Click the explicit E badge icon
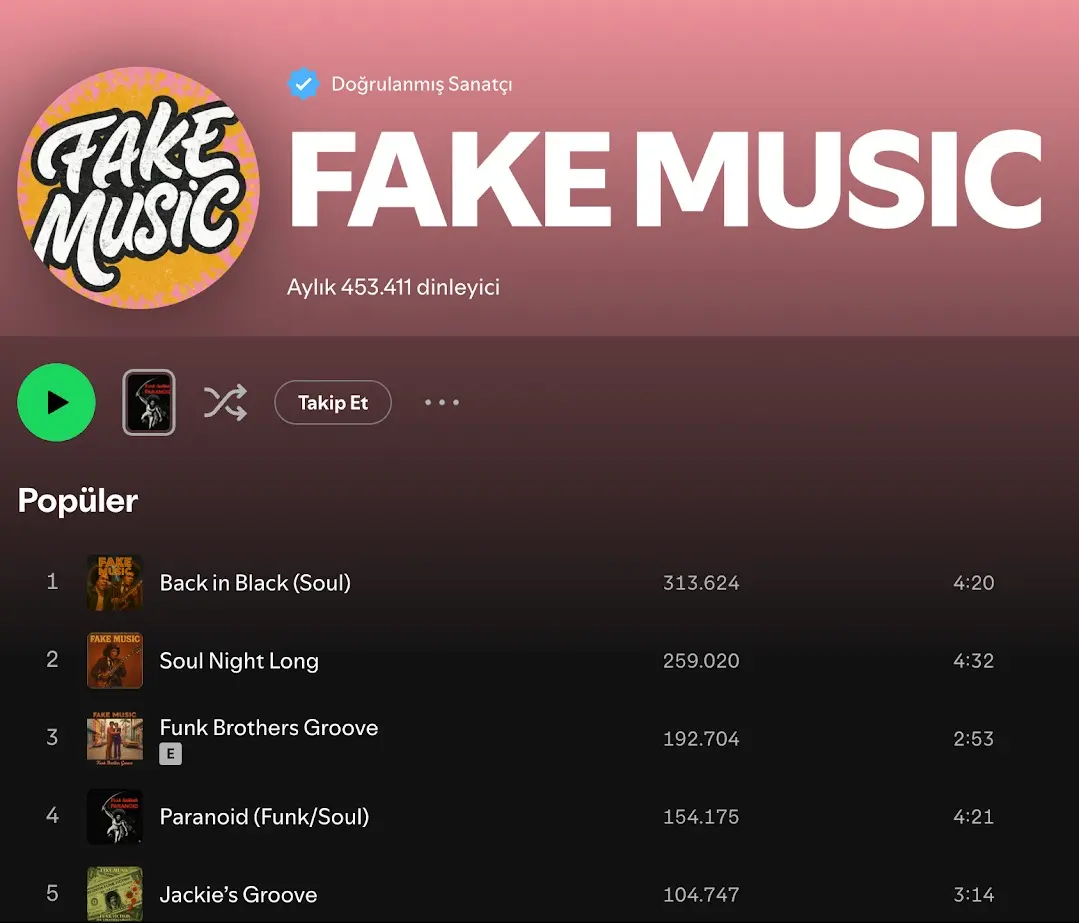Viewport: 1079px width, 923px height. [x=170, y=755]
